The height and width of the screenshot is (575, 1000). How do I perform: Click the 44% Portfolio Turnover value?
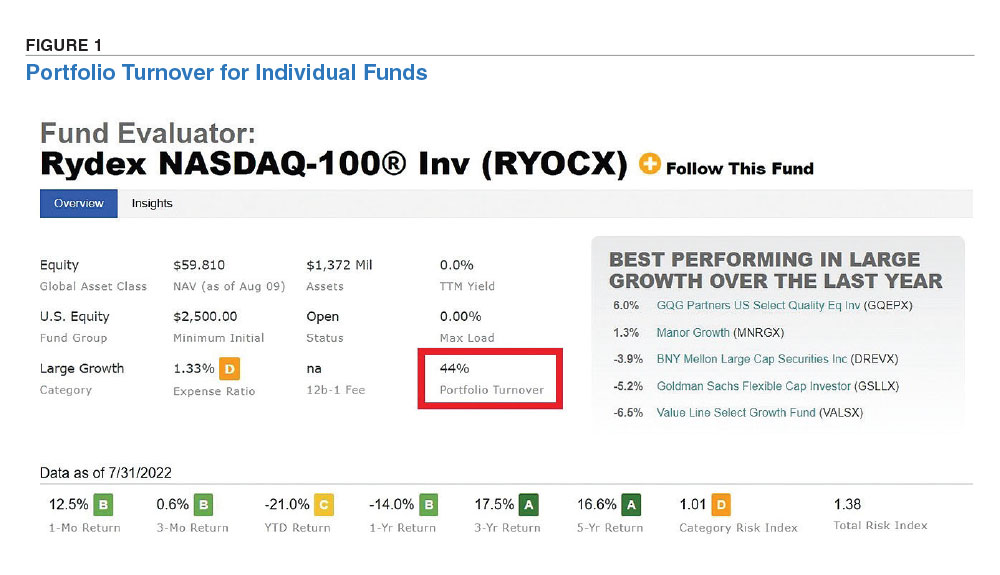(x=454, y=368)
